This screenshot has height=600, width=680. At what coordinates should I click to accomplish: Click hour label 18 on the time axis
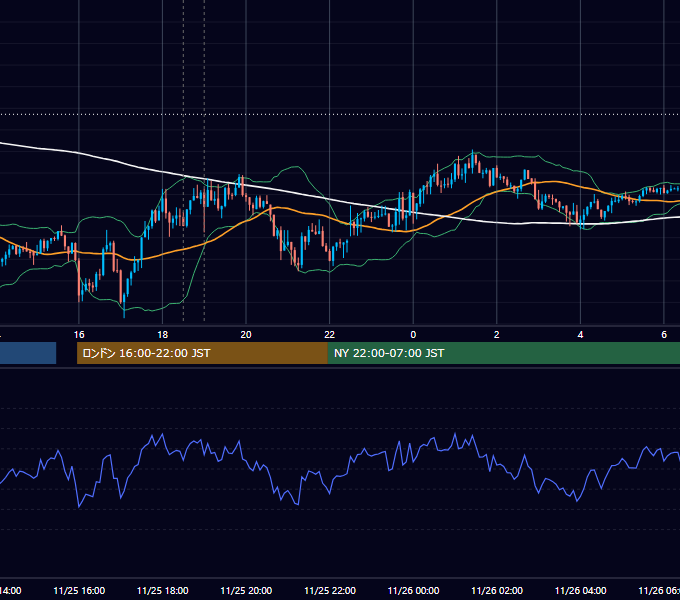162,335
